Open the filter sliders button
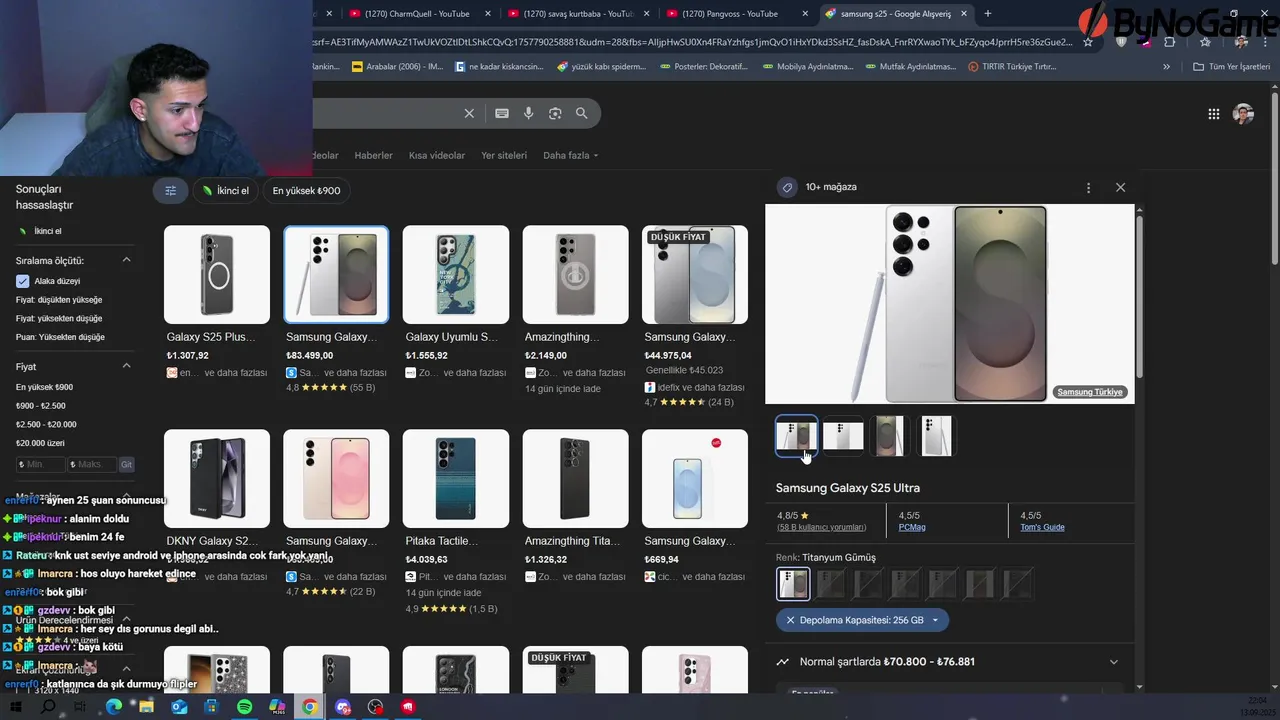Screen dimensions: 1280x720 (170, 191)
